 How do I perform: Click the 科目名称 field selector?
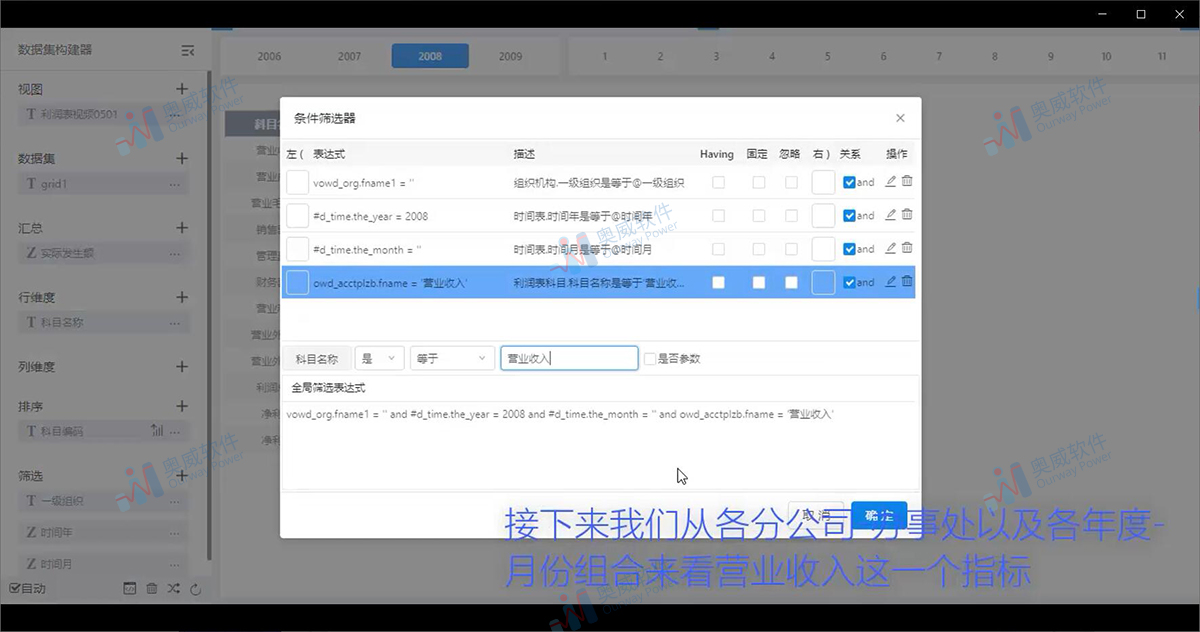tap(316, 358)
